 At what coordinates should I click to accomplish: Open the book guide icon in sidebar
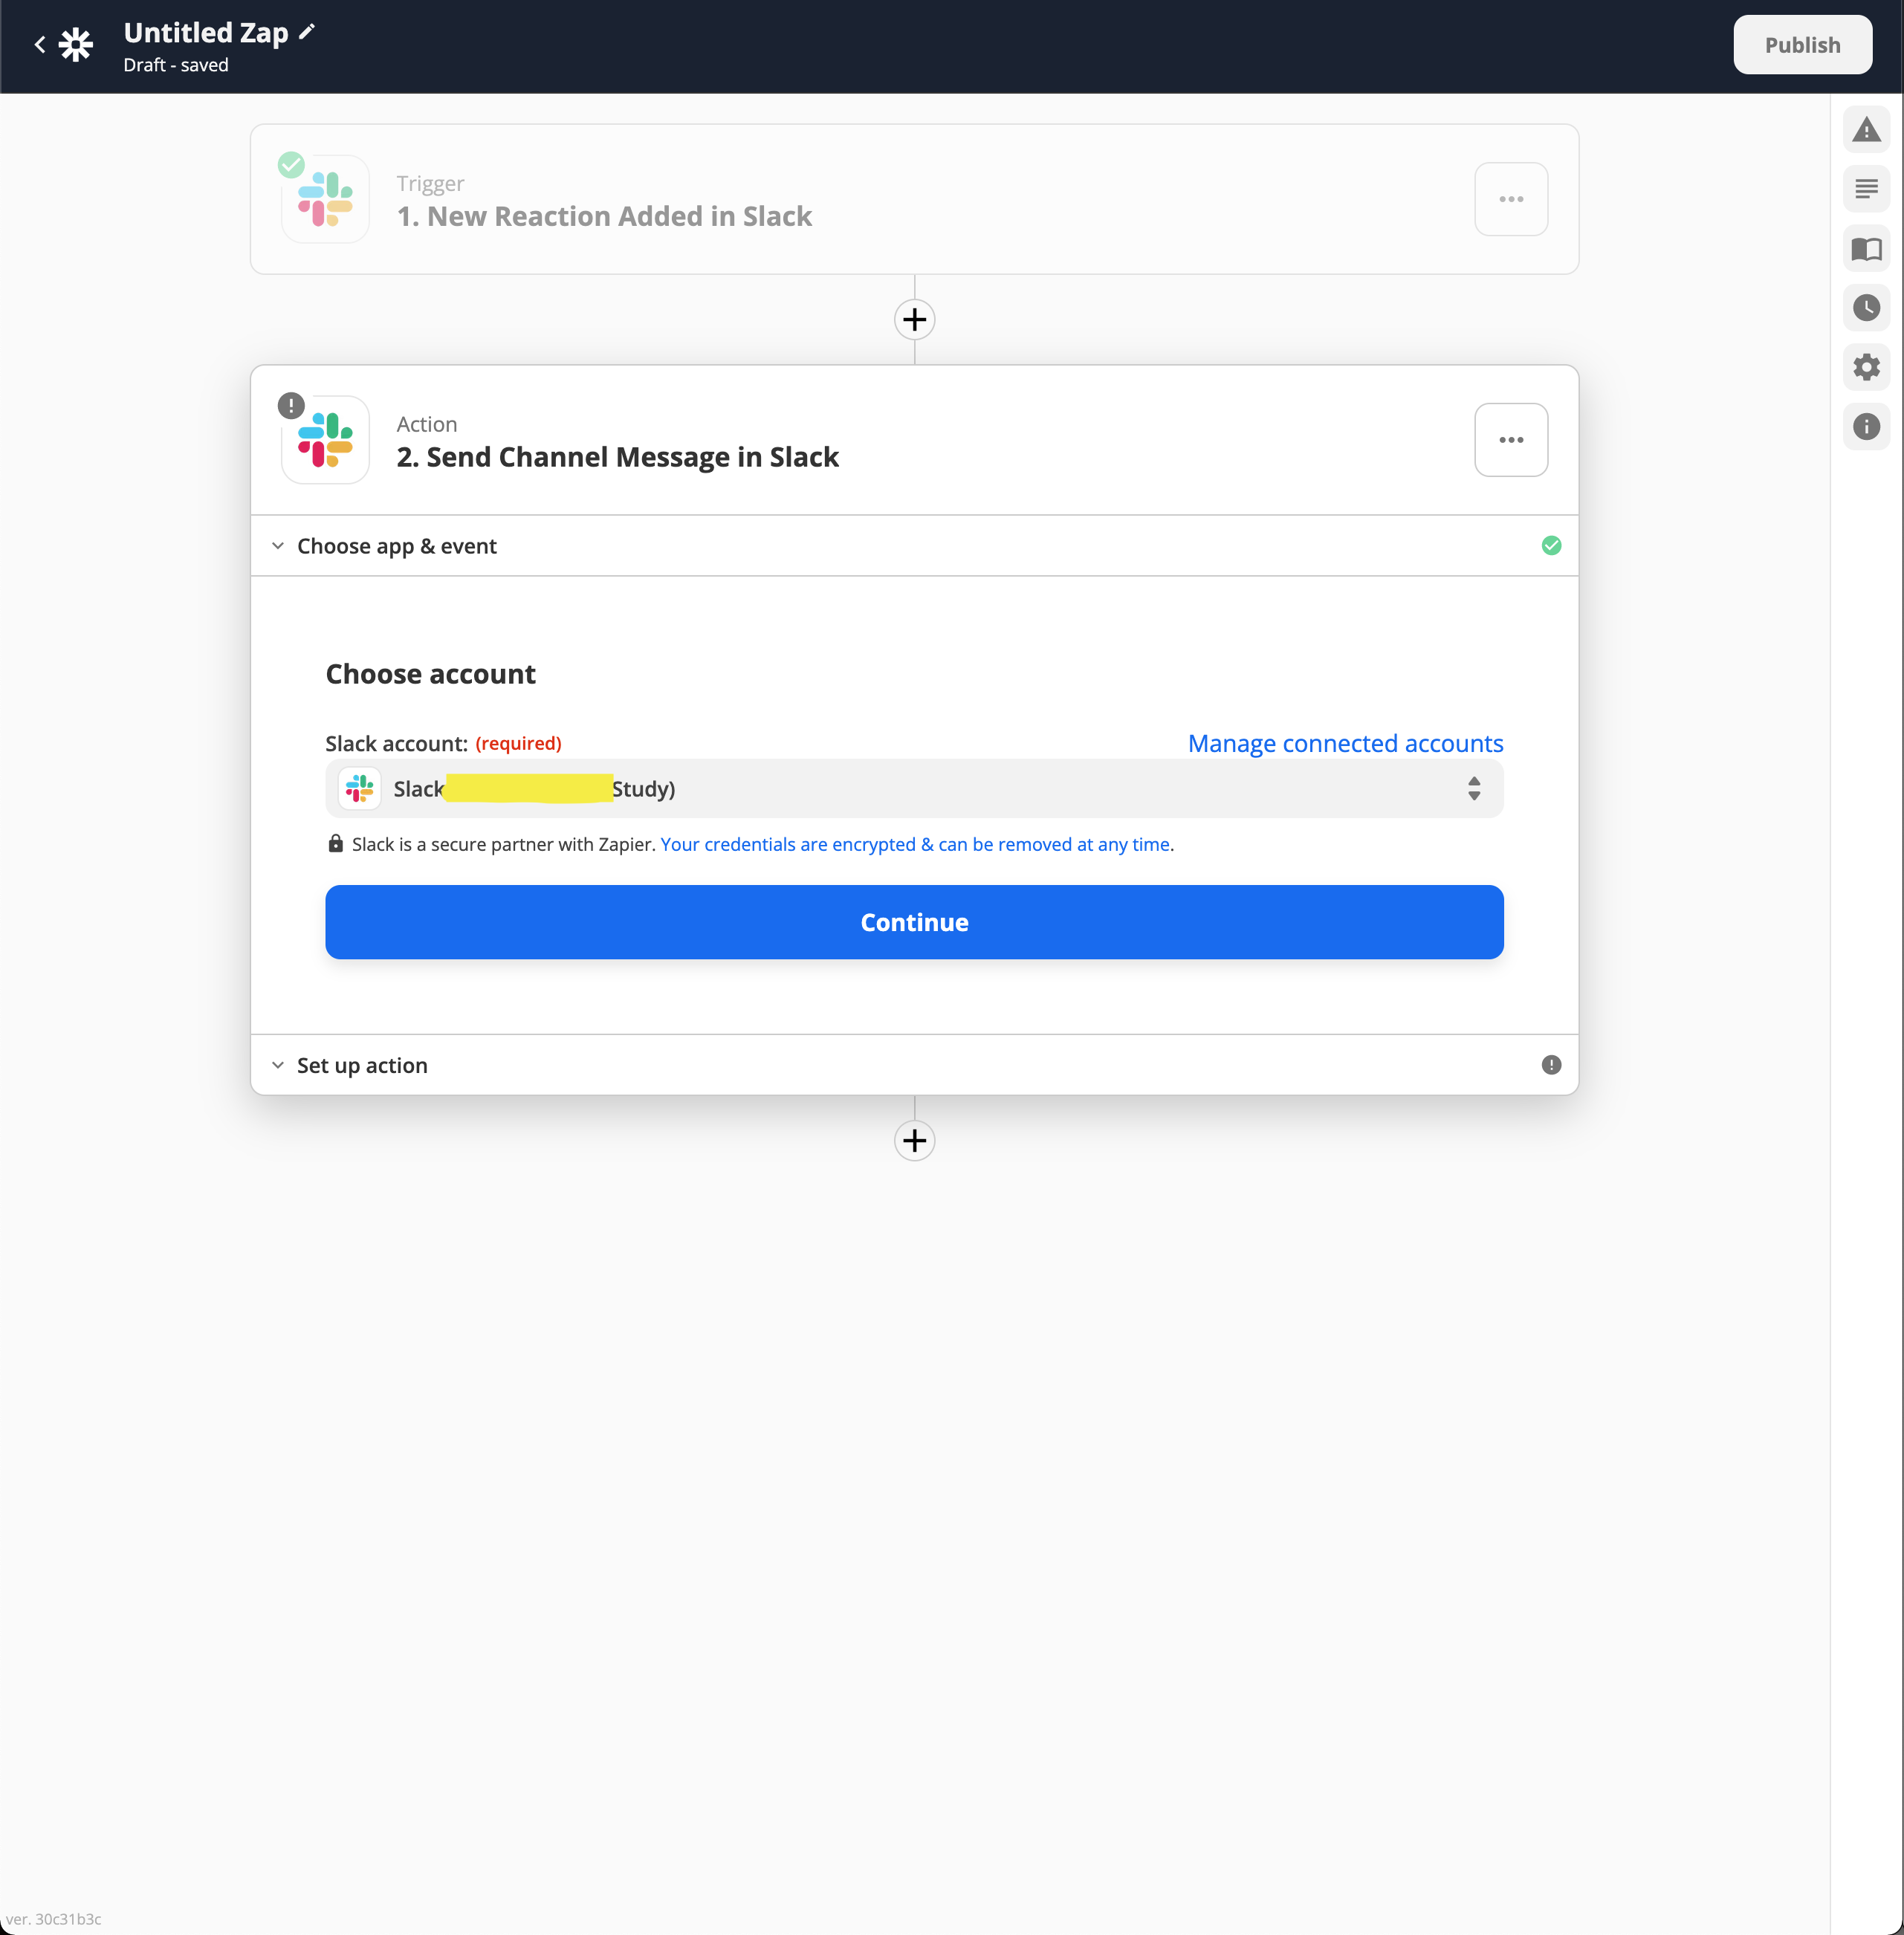click(x=1865, y=249)
